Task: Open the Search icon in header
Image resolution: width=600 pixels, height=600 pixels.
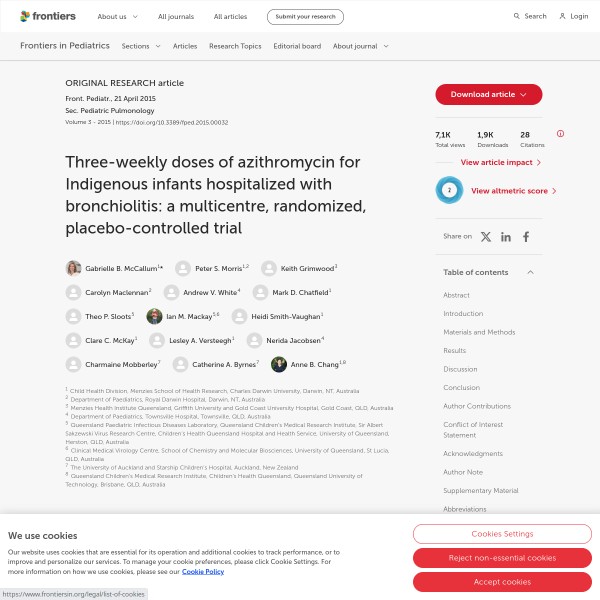Action: (517, 16)
